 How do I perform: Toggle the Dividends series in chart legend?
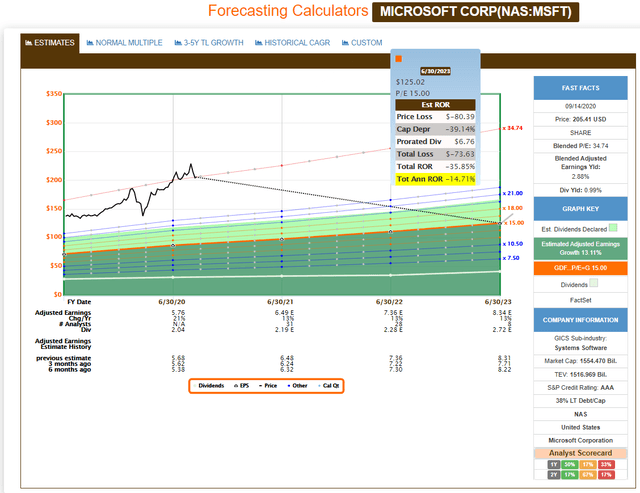click(211, 385)
